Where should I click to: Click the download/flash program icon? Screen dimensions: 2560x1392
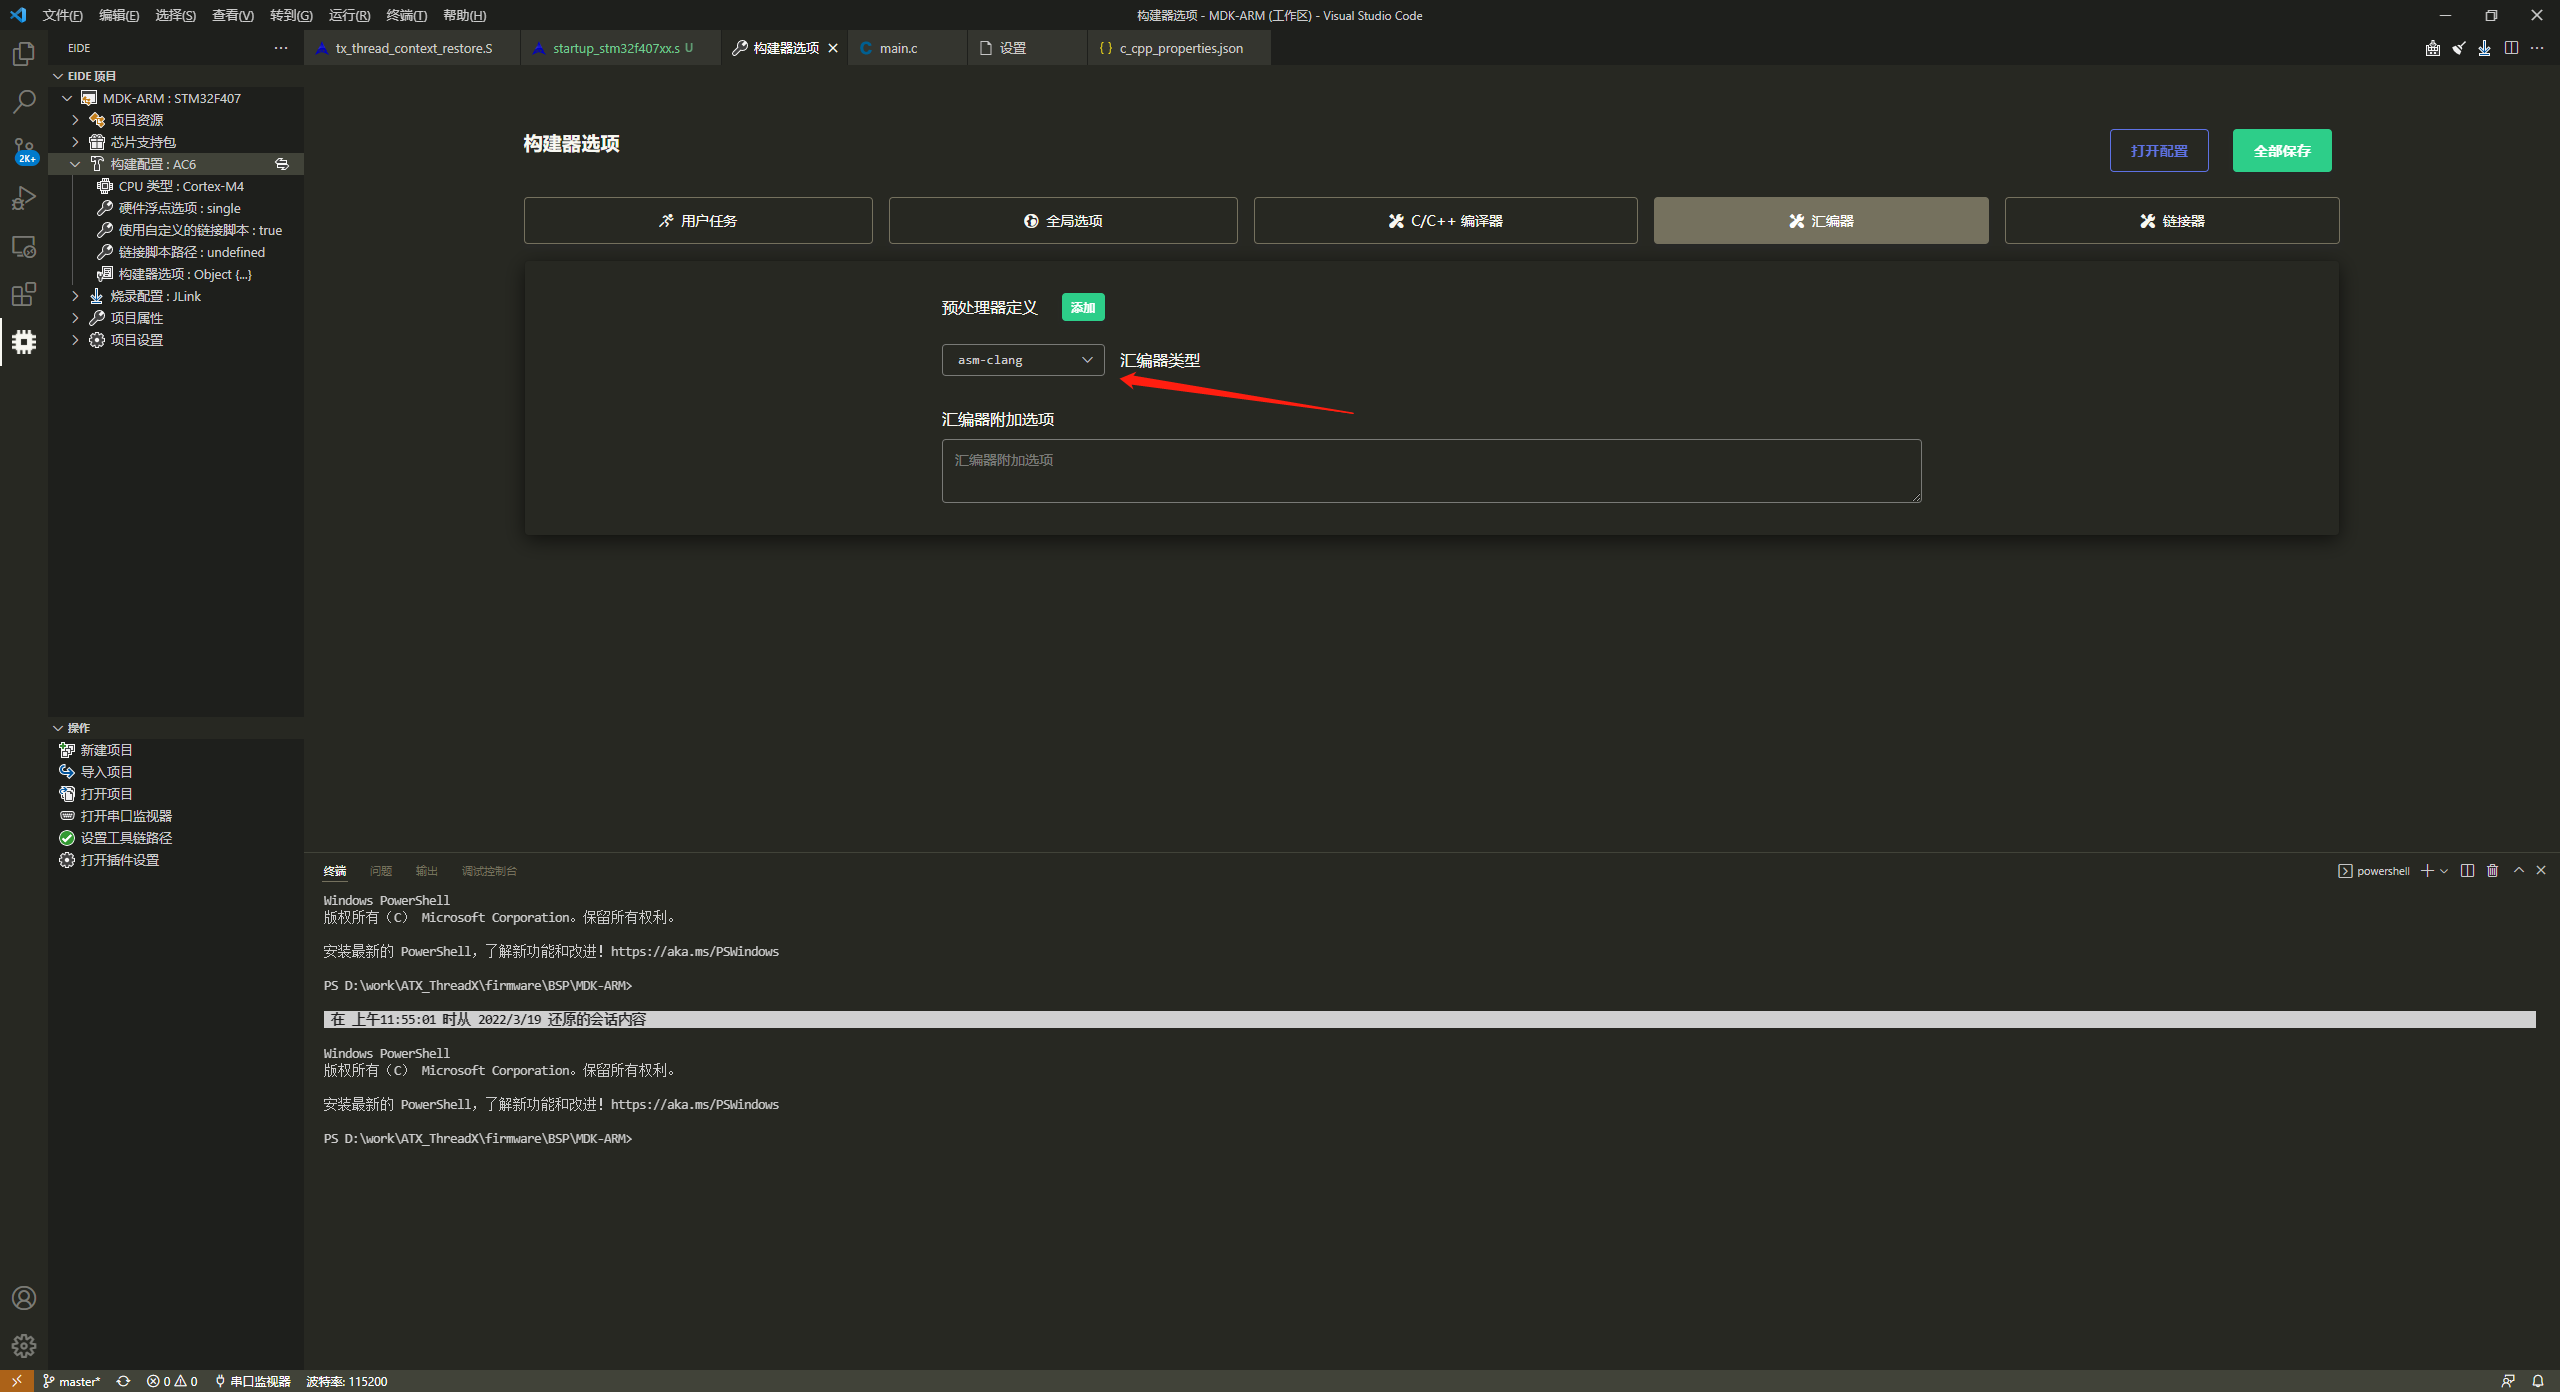(x=2485, y=48)
